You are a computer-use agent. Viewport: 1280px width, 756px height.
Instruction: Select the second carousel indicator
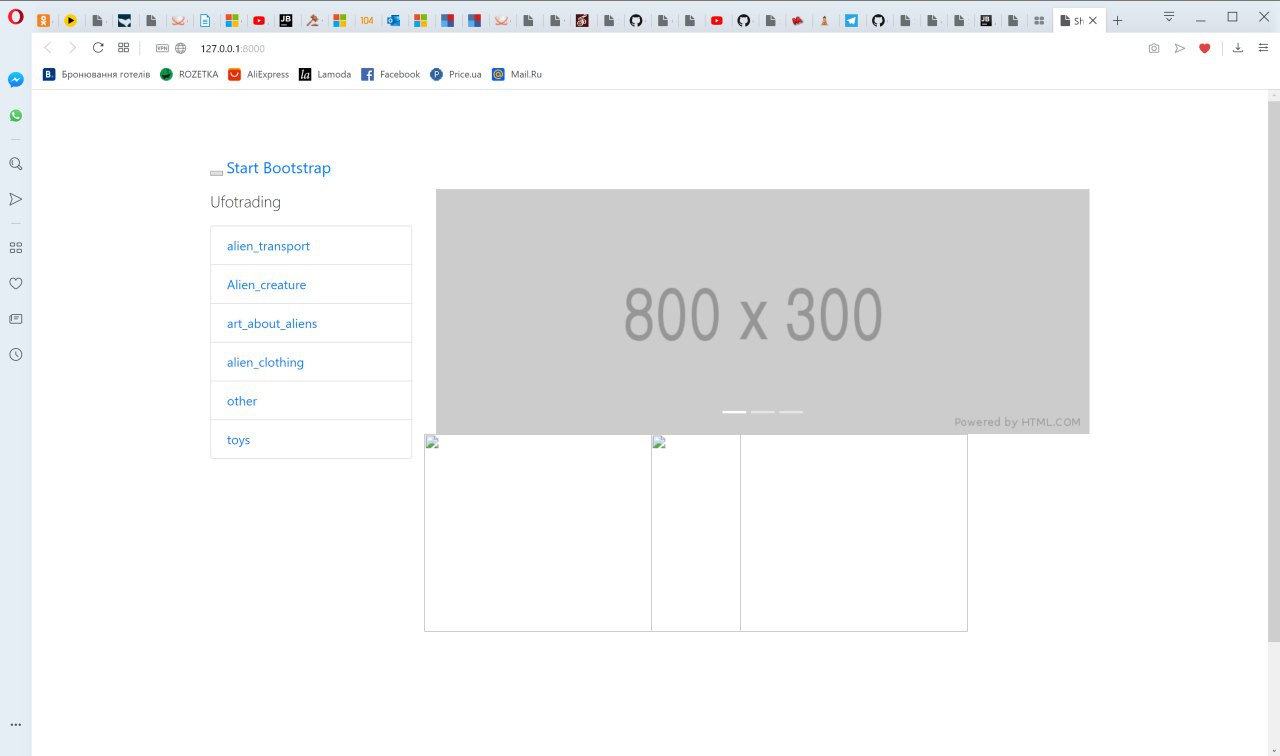tap(762, 411)
